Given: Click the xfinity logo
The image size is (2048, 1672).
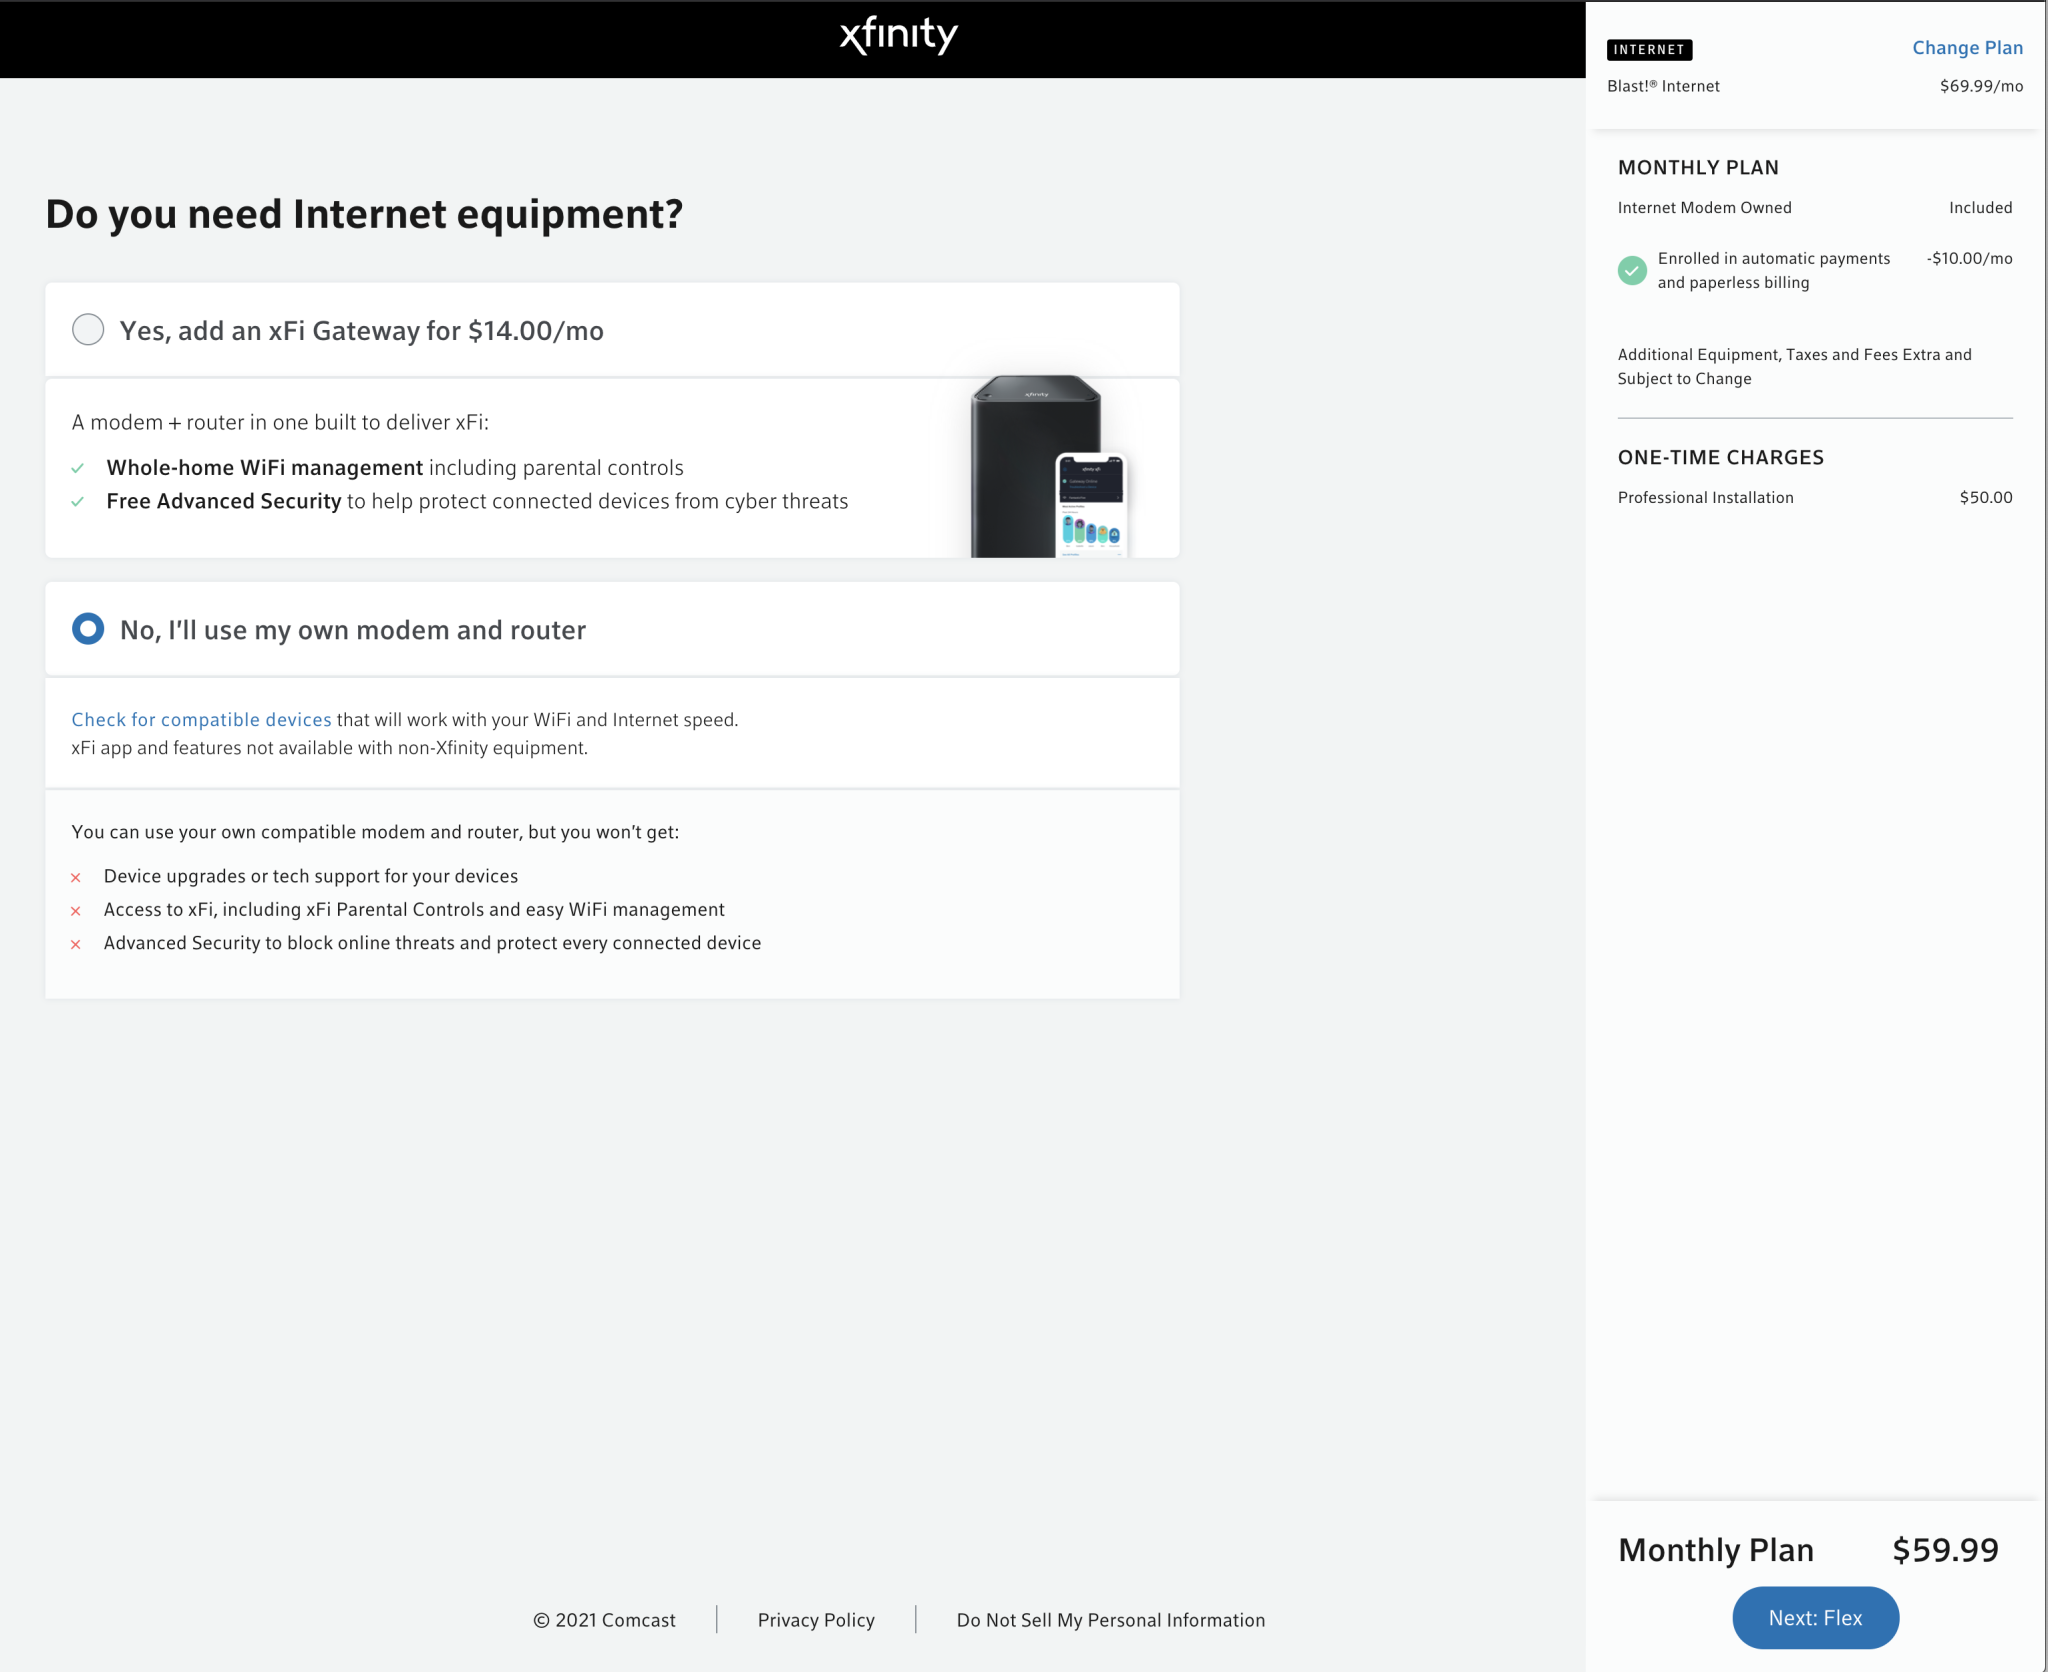Looking at the screenshot, I should (898, 36).
